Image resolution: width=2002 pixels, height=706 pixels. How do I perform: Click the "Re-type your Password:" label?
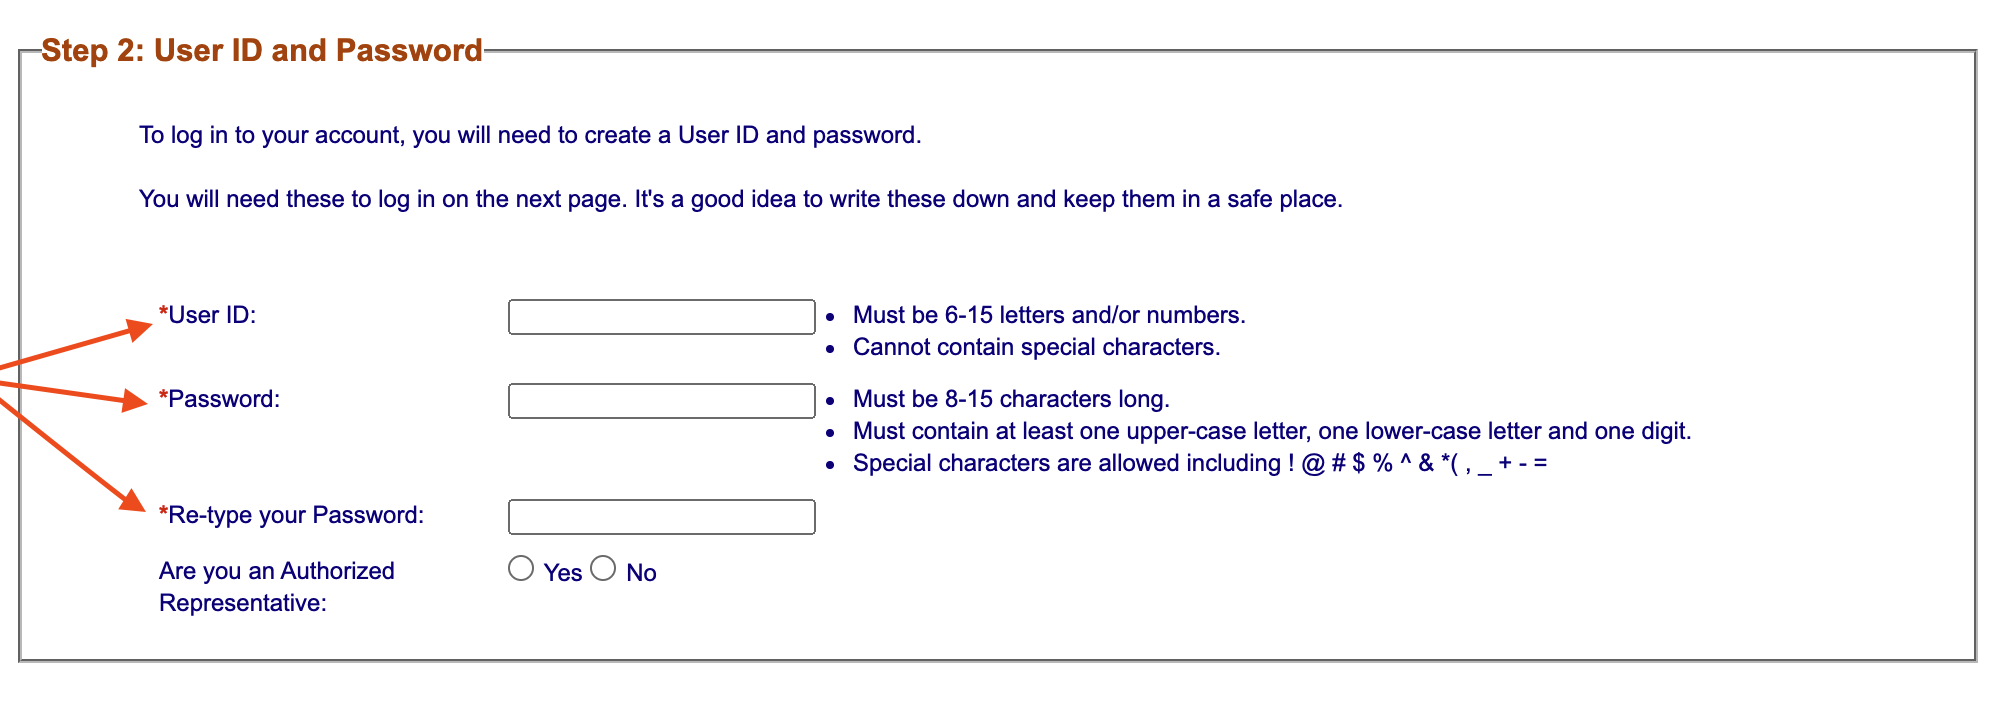(x=296, y=515)
